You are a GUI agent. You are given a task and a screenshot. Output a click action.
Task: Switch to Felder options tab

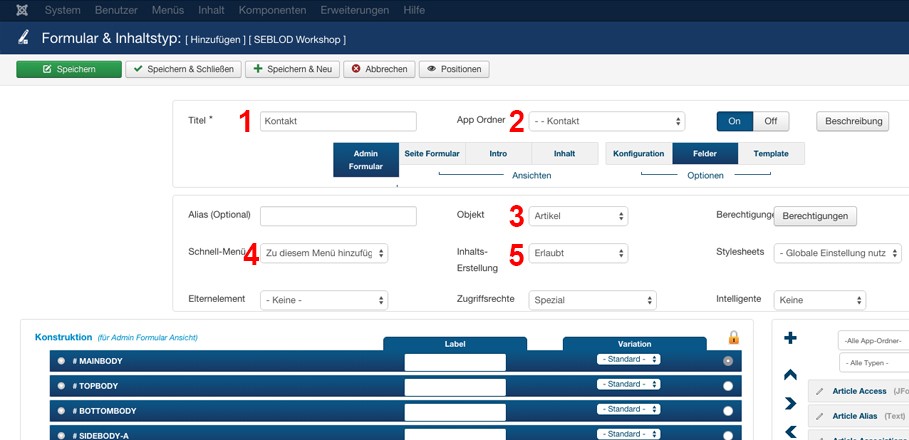tap(705, 154)
